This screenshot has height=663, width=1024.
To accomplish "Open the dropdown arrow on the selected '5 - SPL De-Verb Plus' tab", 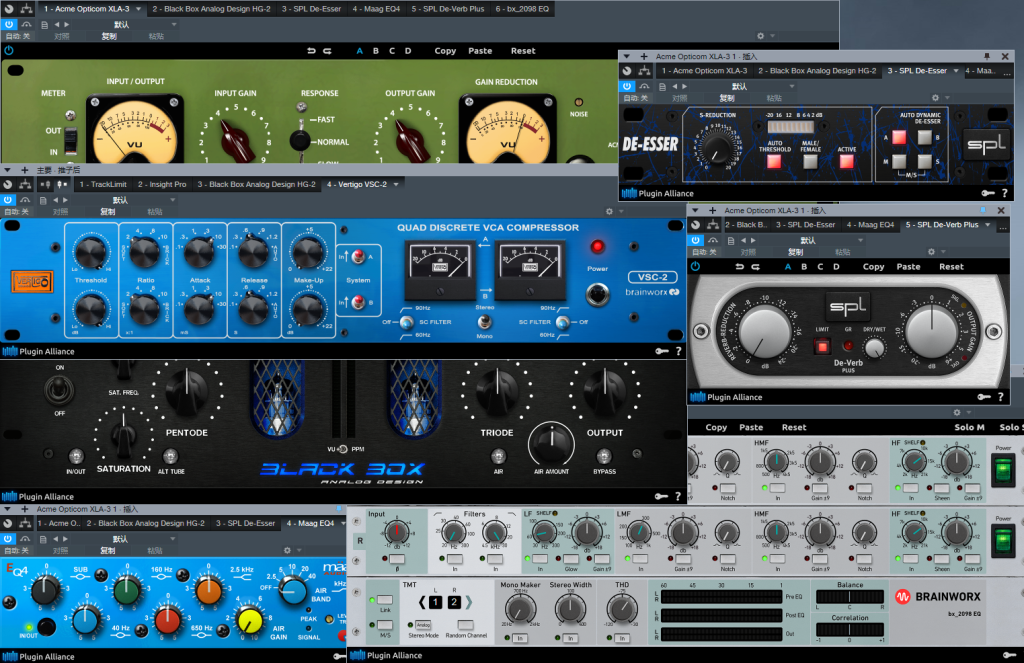I will click(x=987, y=225).
